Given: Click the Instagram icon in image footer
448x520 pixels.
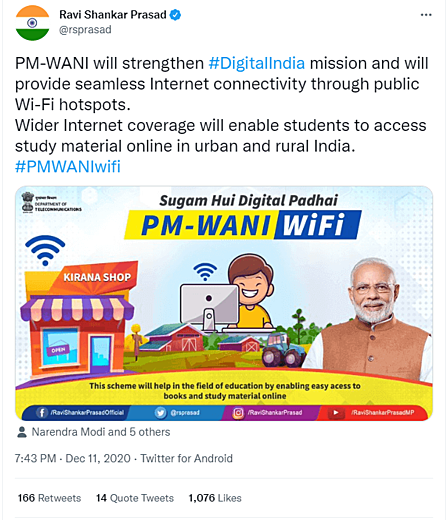Looking at the screenshot, I should [238, 413].
